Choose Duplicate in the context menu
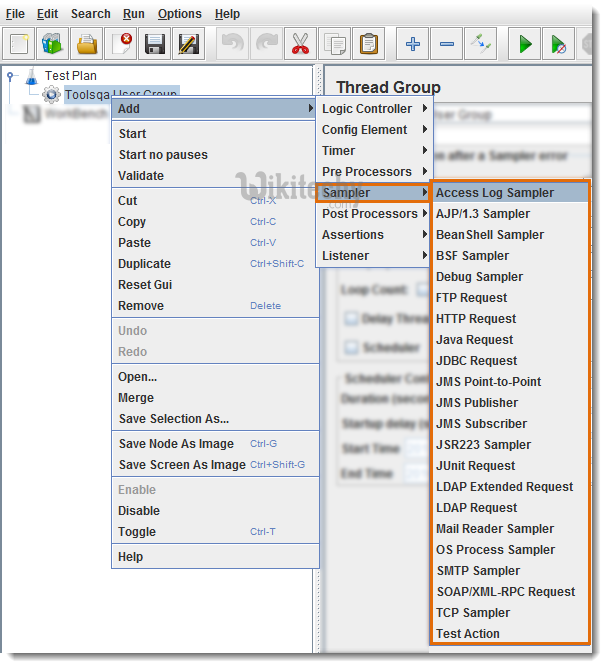This screenshot has height=668, width=607. pyautogui.click(x=145, y=264)
